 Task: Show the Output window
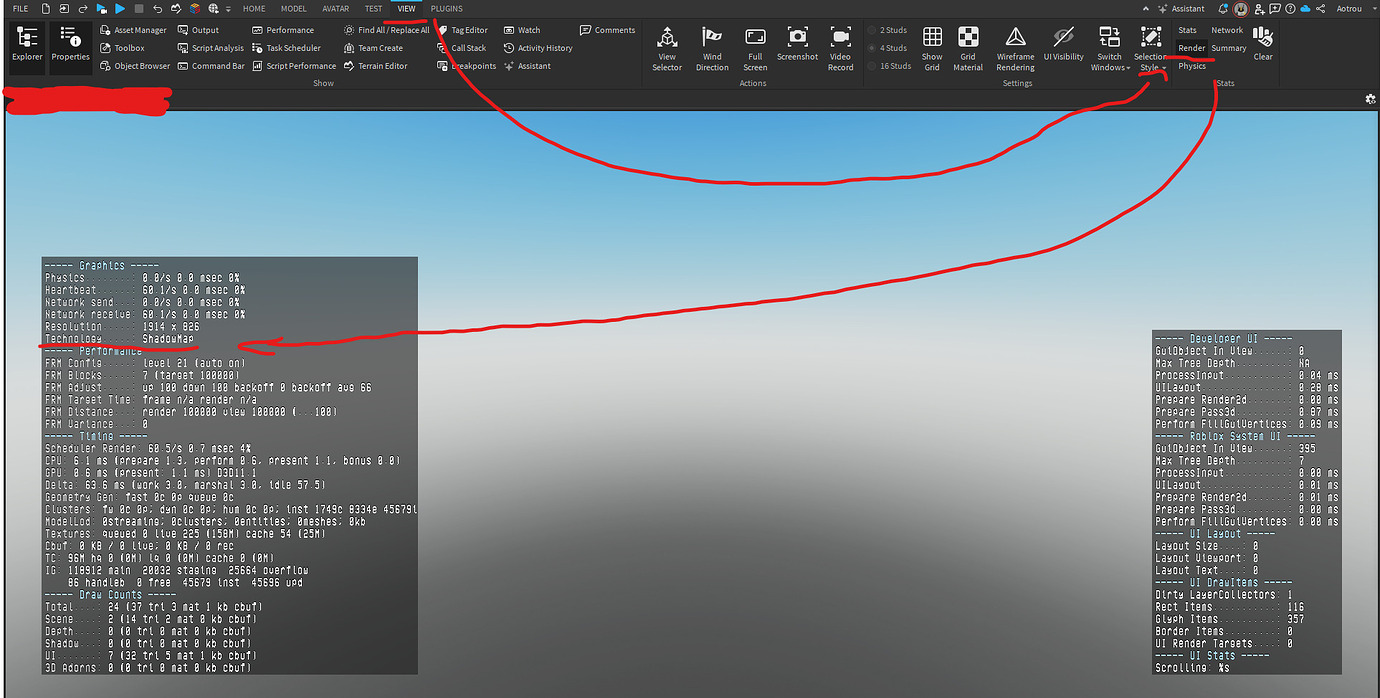(x=198, y=30)
